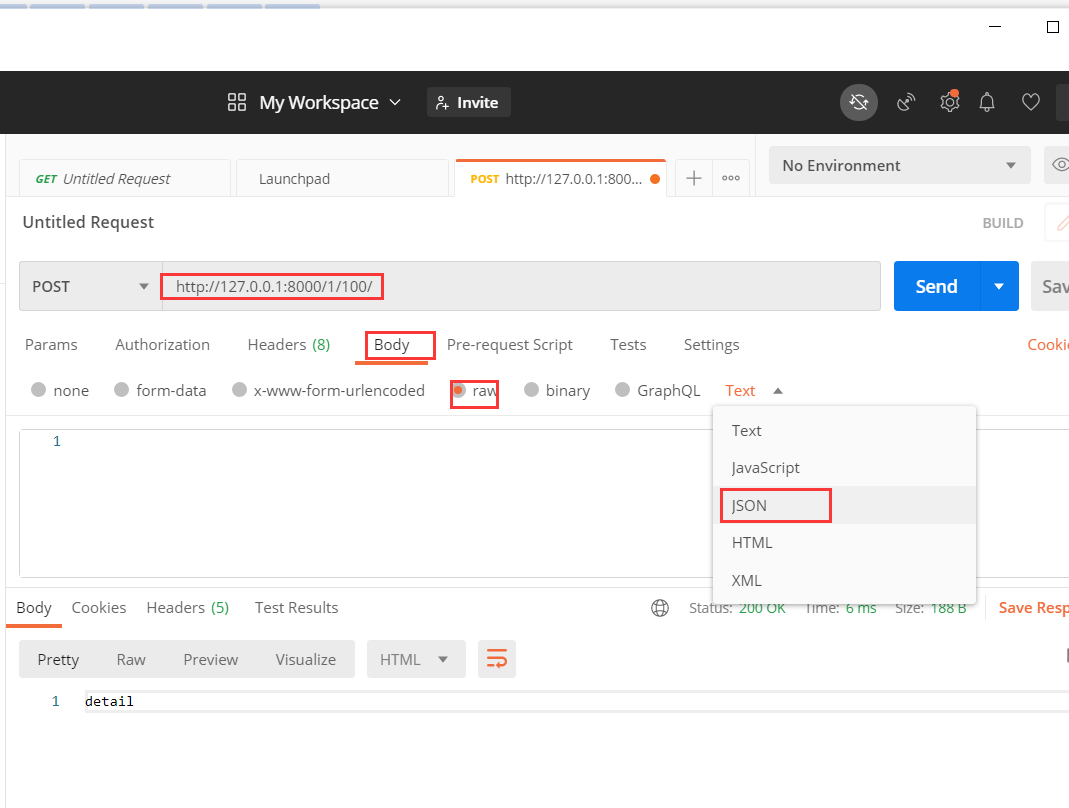Click the Save Response link
The image size is (1069, 808).
(x=1034, y=608)
